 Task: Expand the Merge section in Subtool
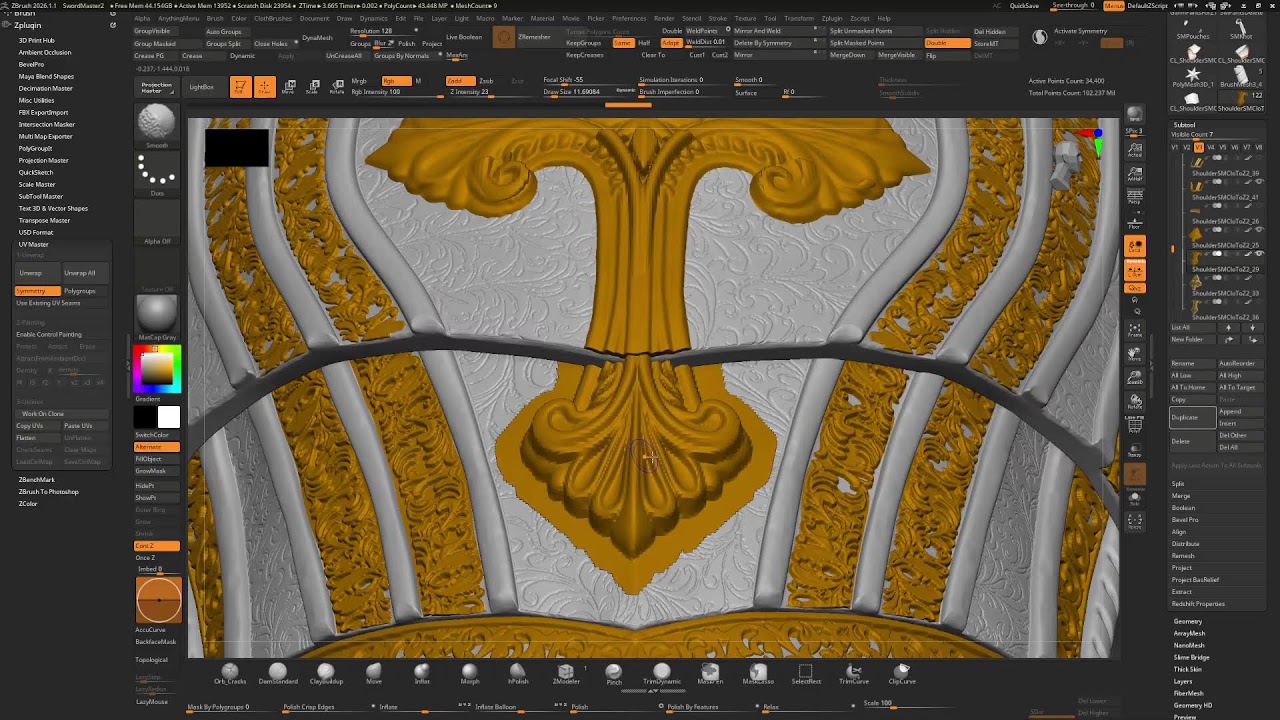(x=1181, y=496)
